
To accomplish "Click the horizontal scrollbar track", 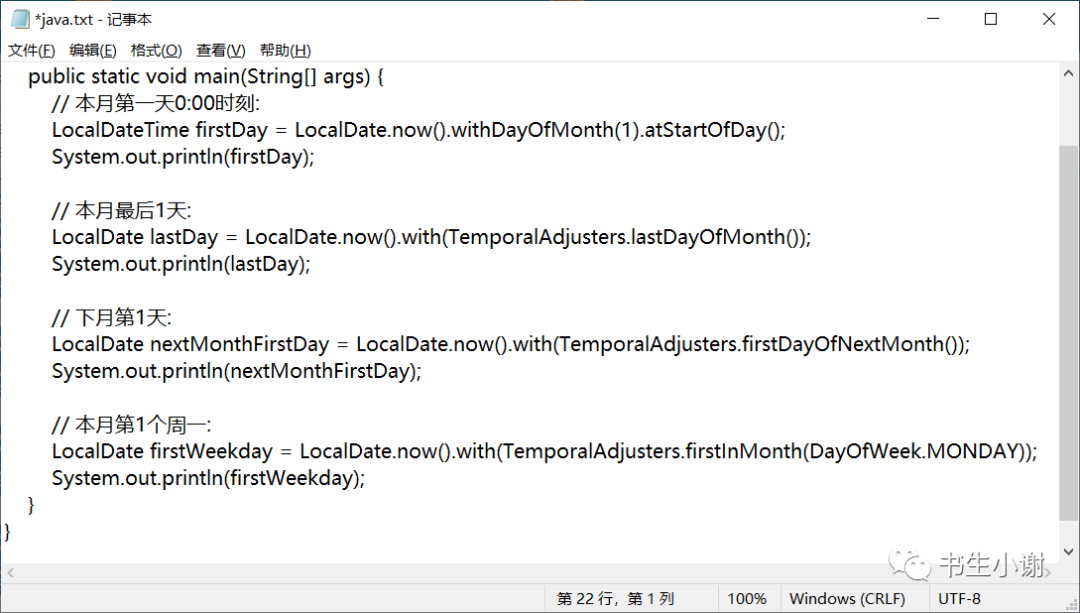I will (500, 572).
